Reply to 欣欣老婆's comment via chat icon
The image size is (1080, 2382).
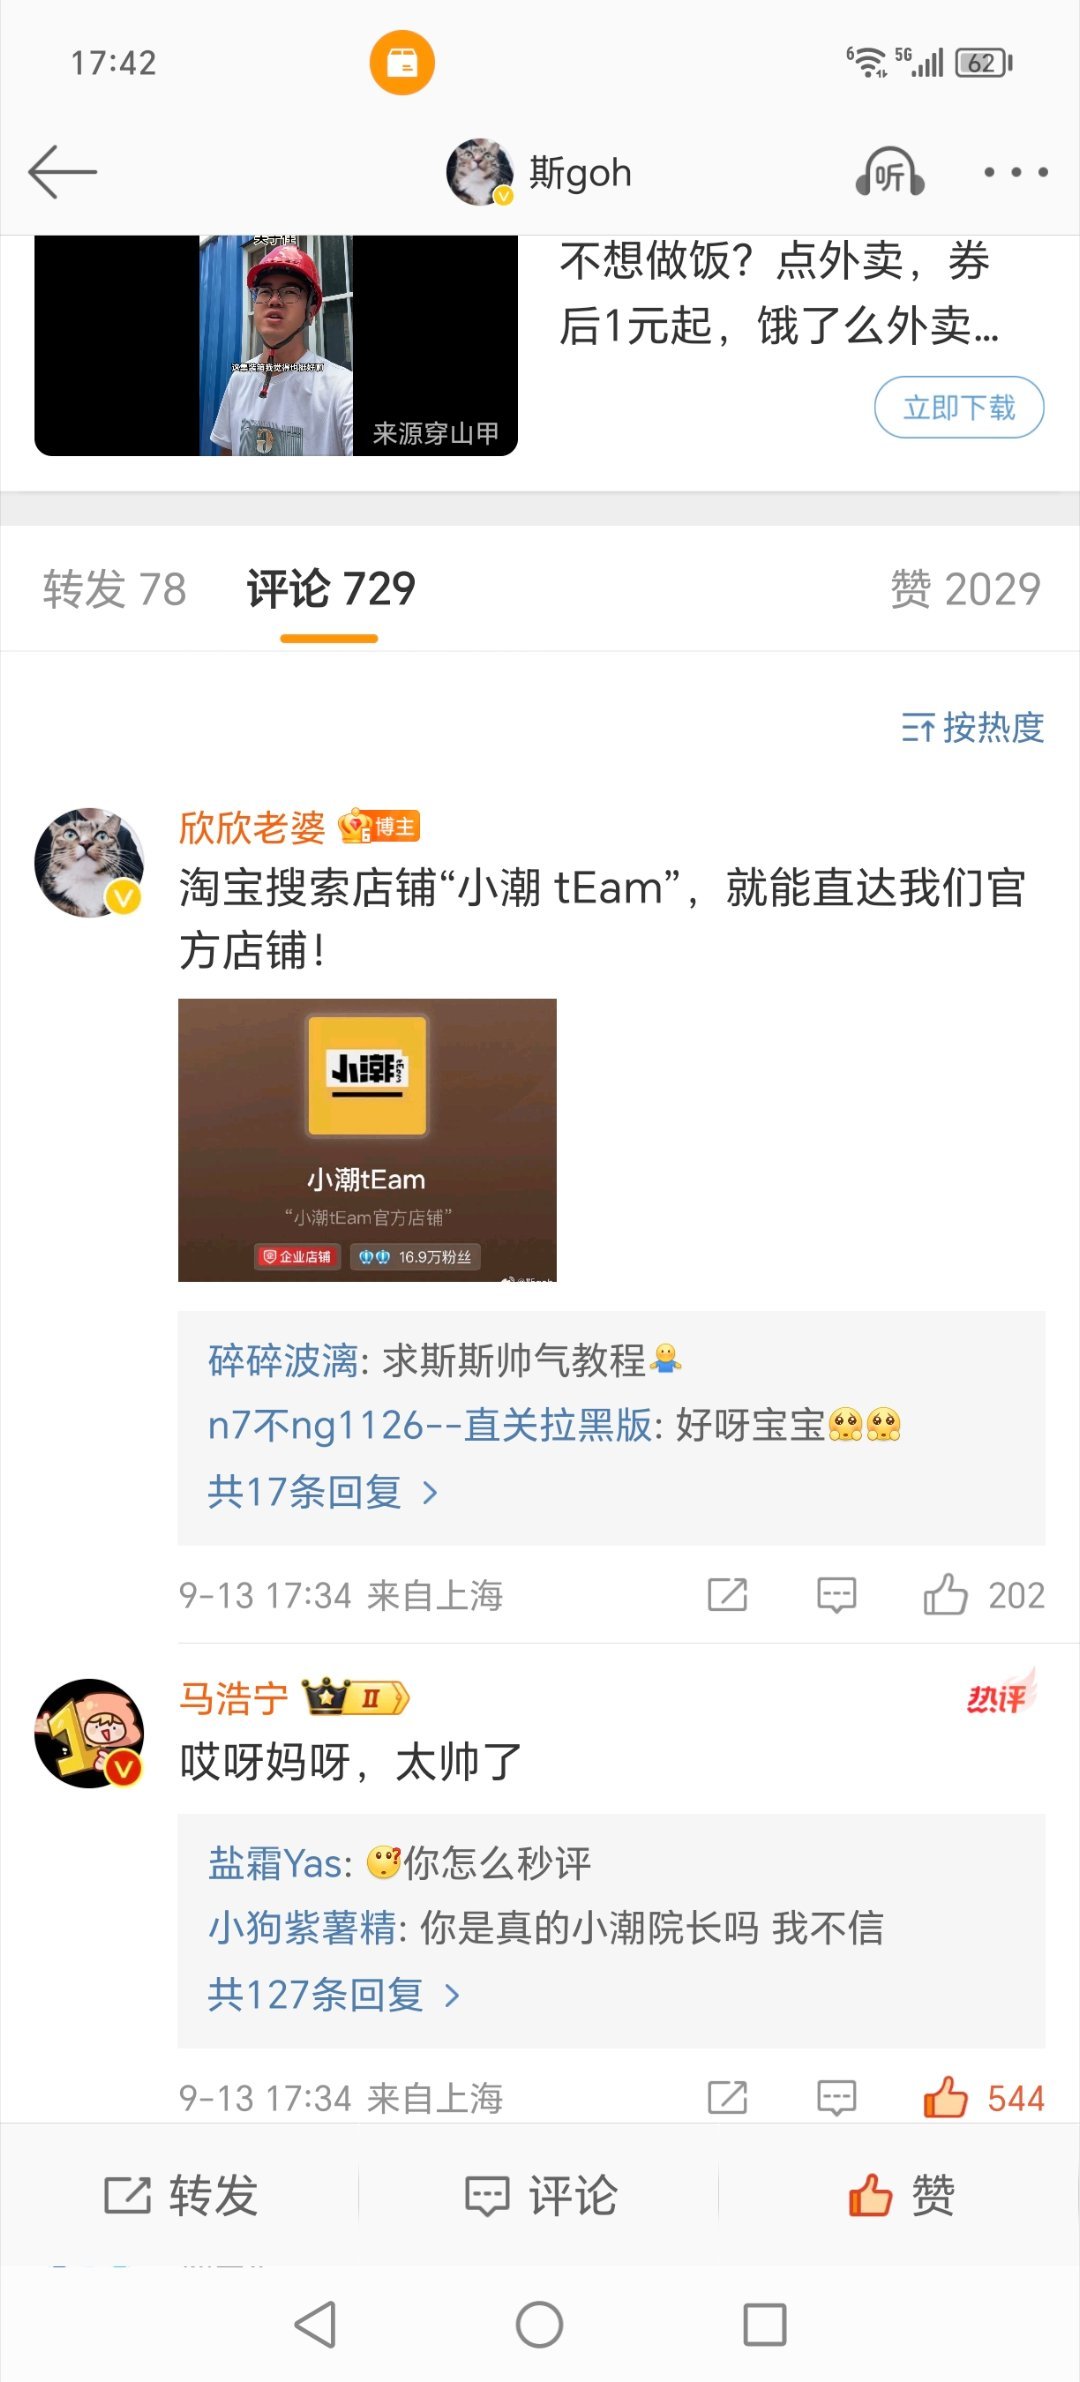click(836, 1595)
